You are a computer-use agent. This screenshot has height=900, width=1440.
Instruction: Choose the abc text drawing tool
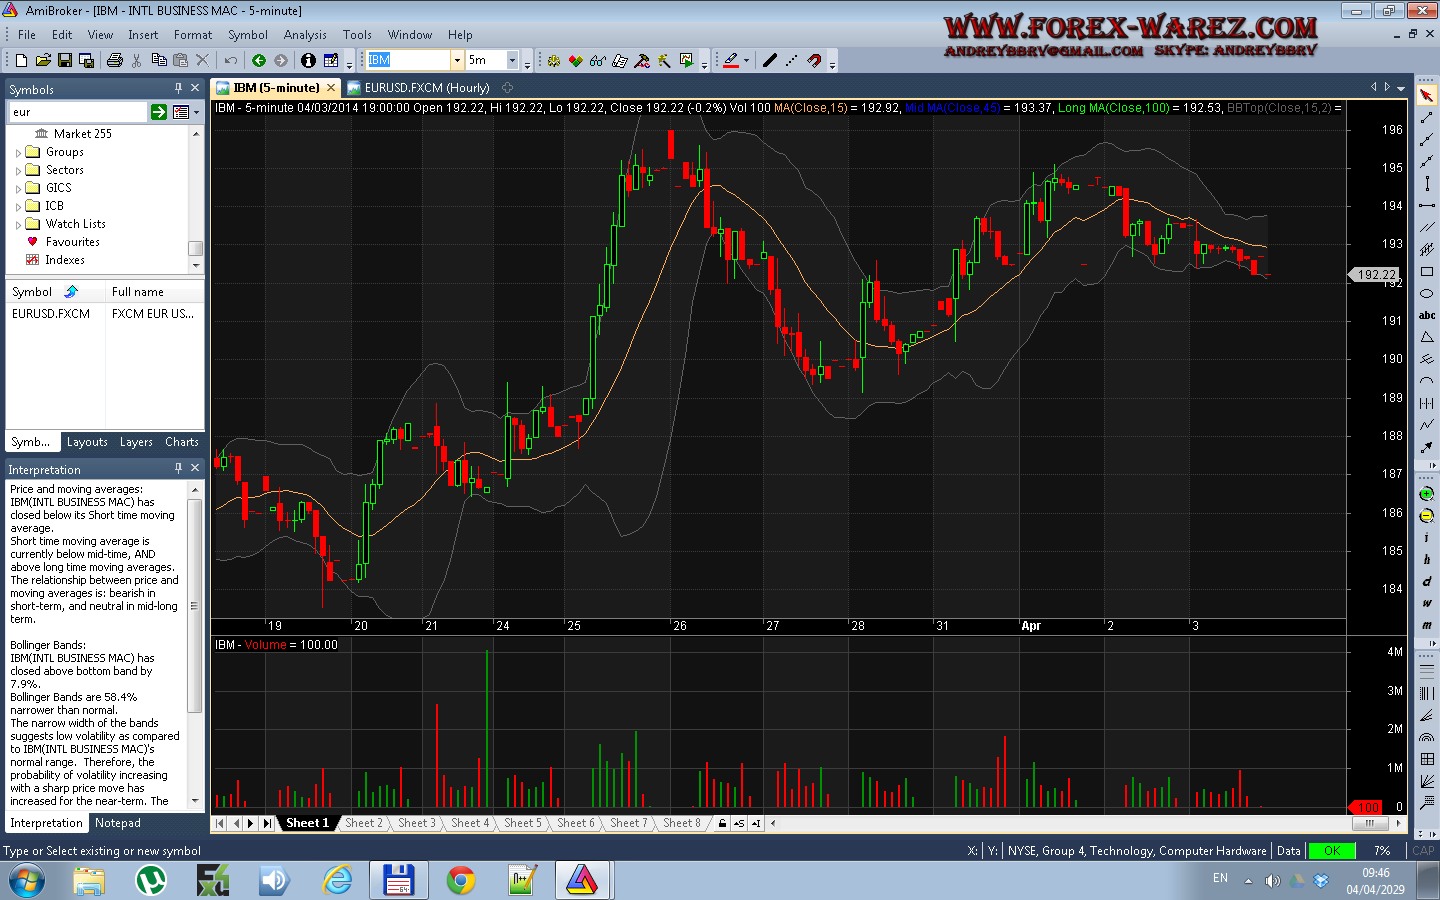[x=1426, y=316]
